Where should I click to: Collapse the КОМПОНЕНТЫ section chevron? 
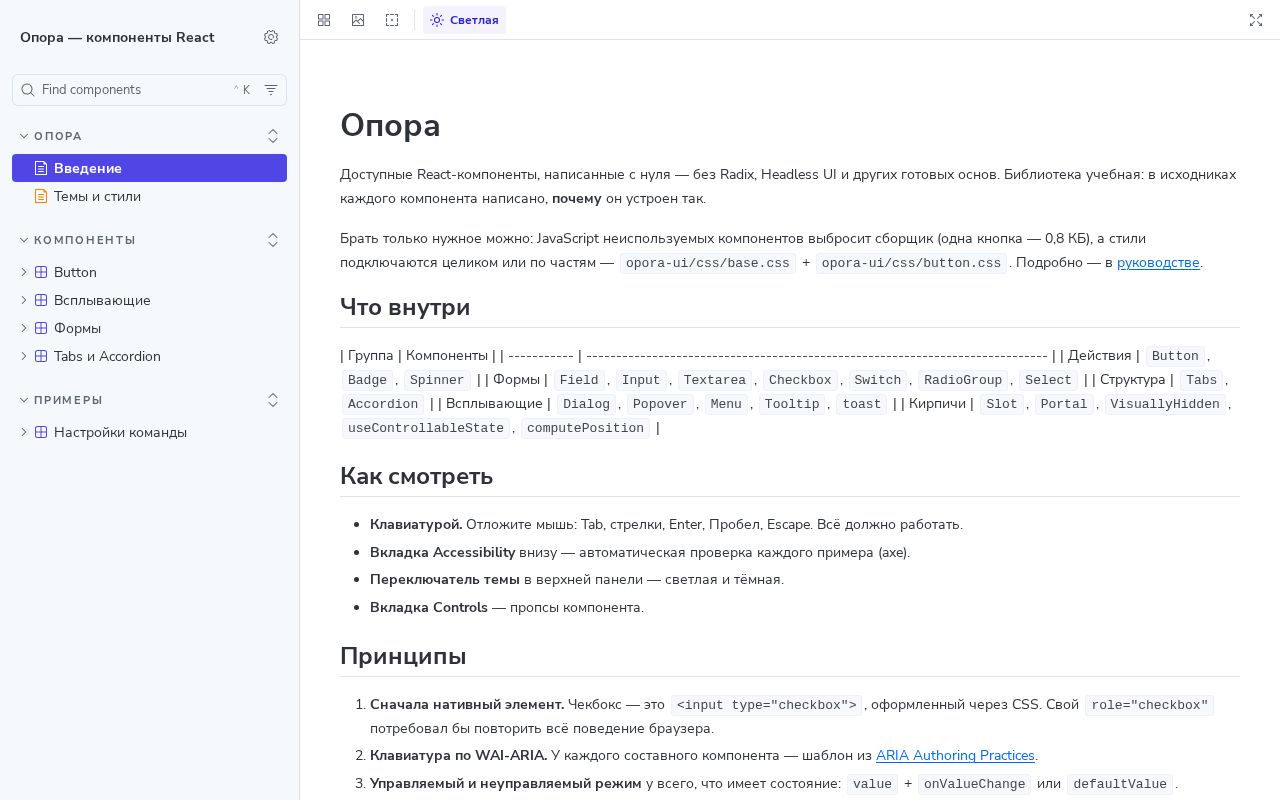(24, 240)
